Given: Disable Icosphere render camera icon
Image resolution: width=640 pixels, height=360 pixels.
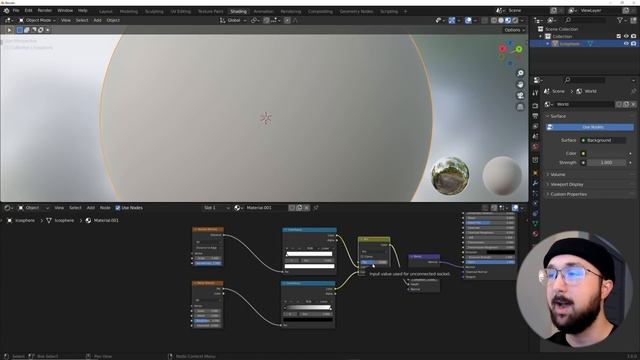Looking at the screenshot, I should (x=633, y=44).
